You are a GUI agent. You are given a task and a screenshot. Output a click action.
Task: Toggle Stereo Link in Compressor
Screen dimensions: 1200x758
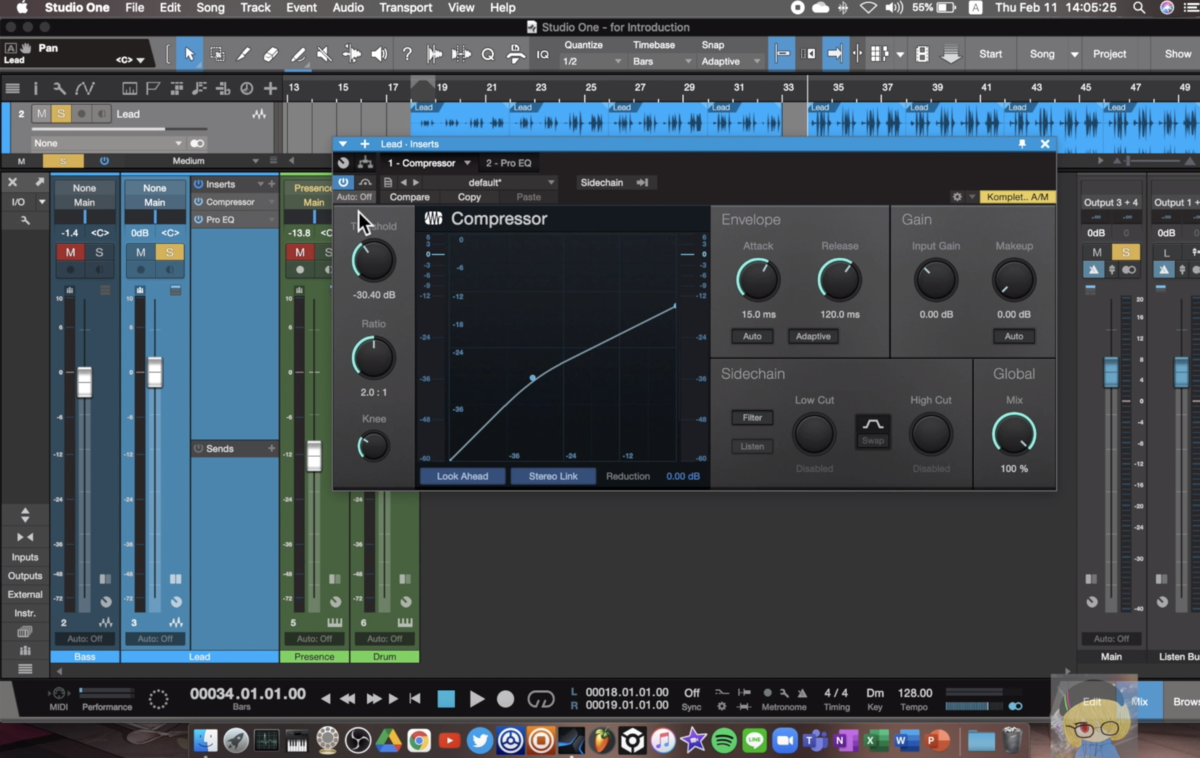point(553,476)
